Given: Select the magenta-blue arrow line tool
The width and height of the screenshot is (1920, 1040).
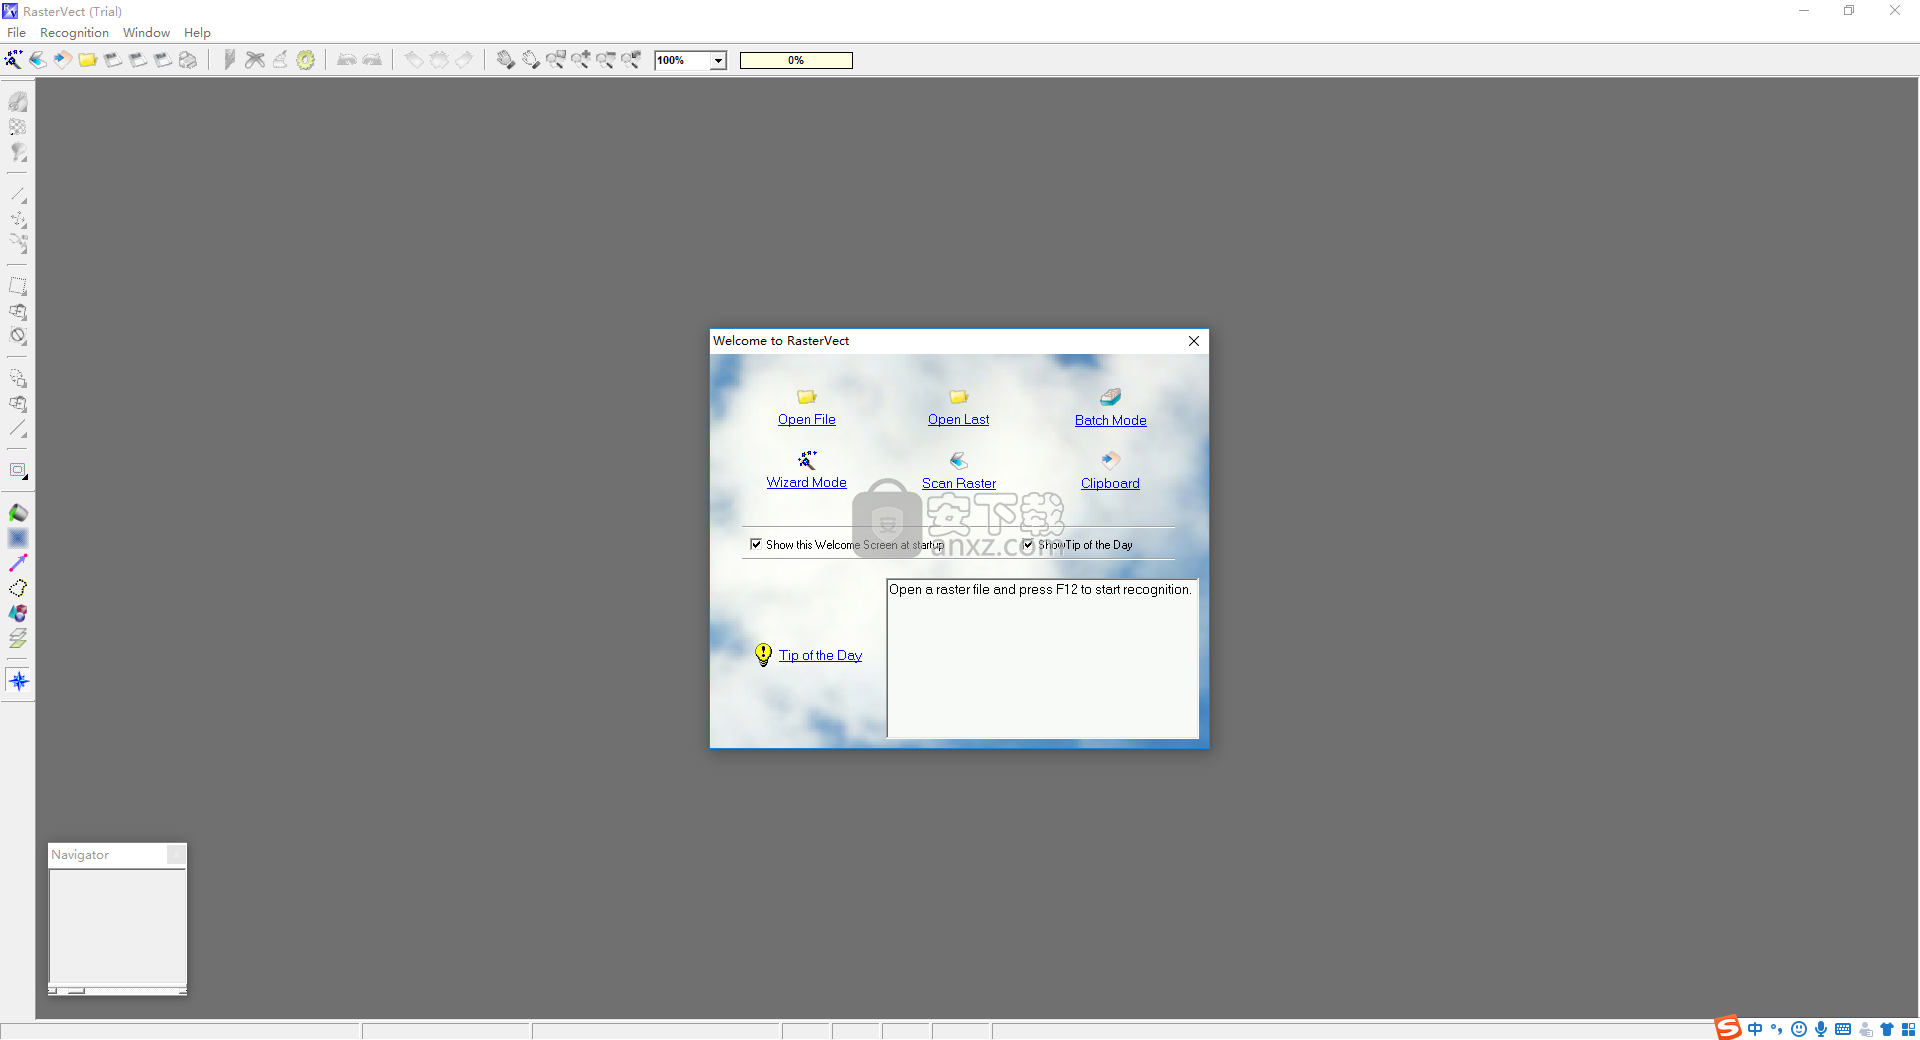Looking at the screenshot, I should click(18, 563).
